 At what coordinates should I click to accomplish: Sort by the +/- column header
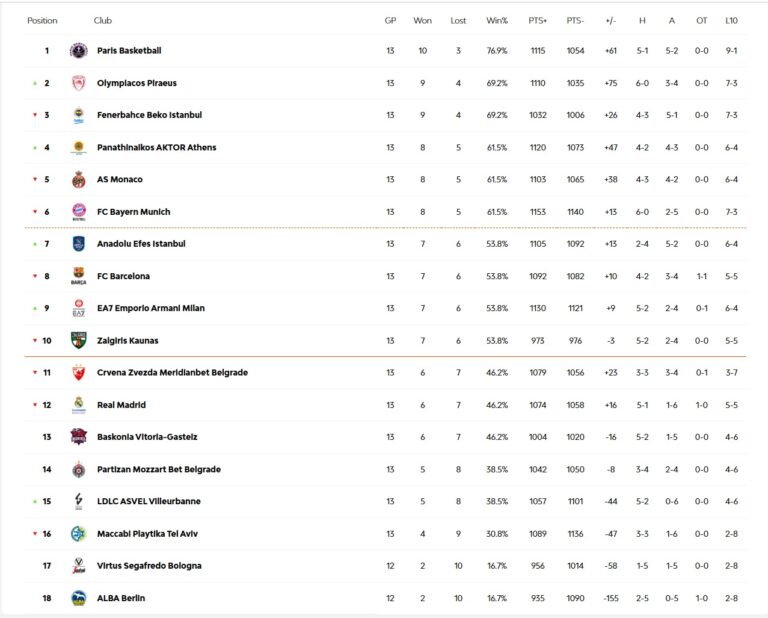[610, 20]
